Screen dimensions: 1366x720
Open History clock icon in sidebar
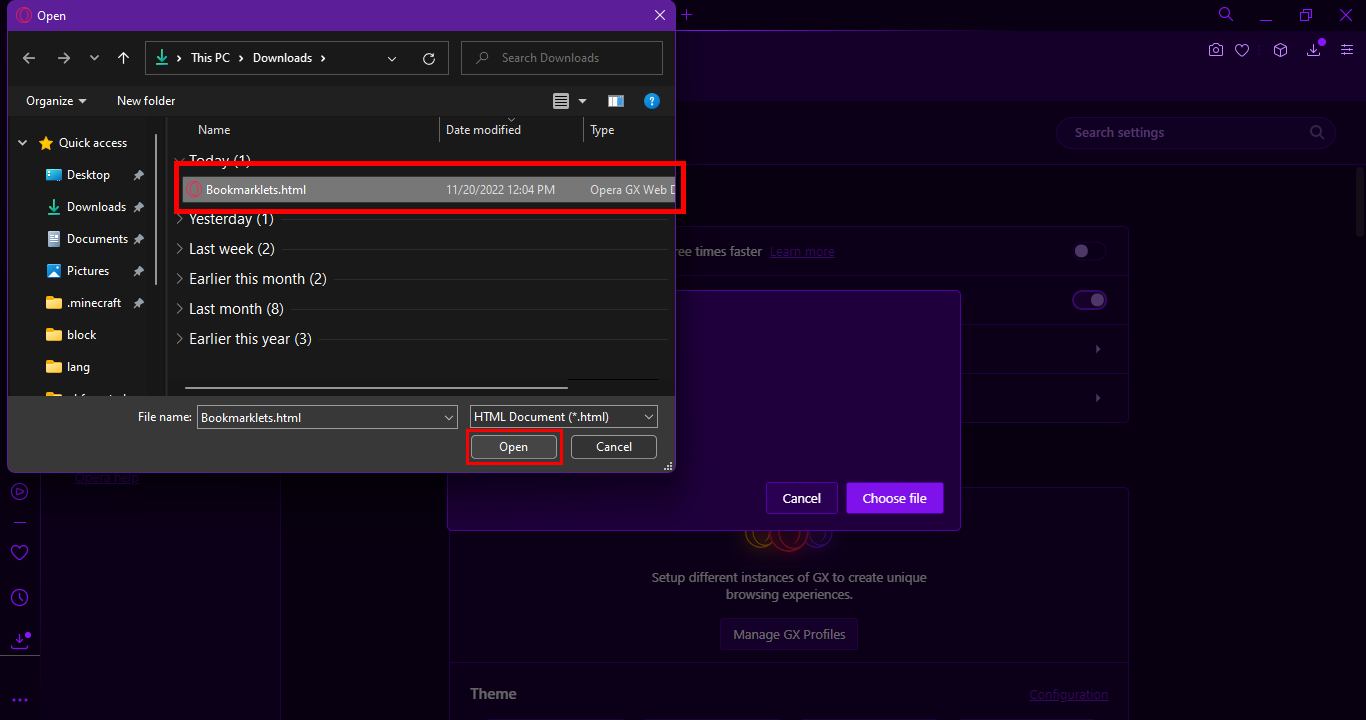(19, 598)
